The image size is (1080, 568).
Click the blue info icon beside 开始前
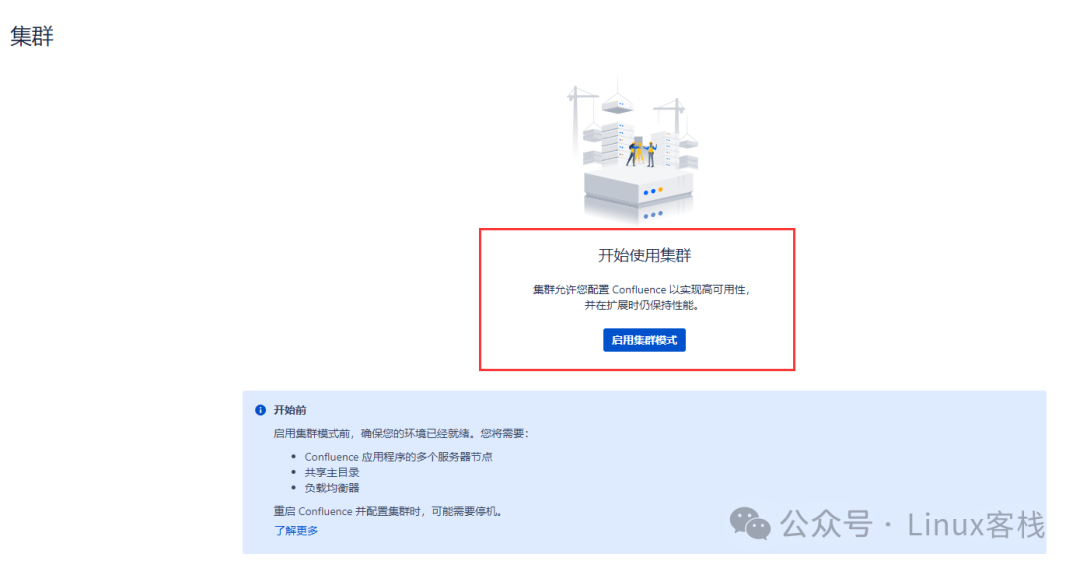tap(260, 410)
